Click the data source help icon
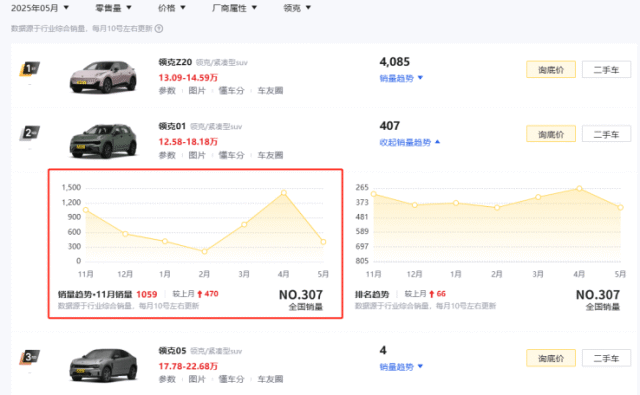The width and height of the screenshot is (640, 395). point(159,29)
